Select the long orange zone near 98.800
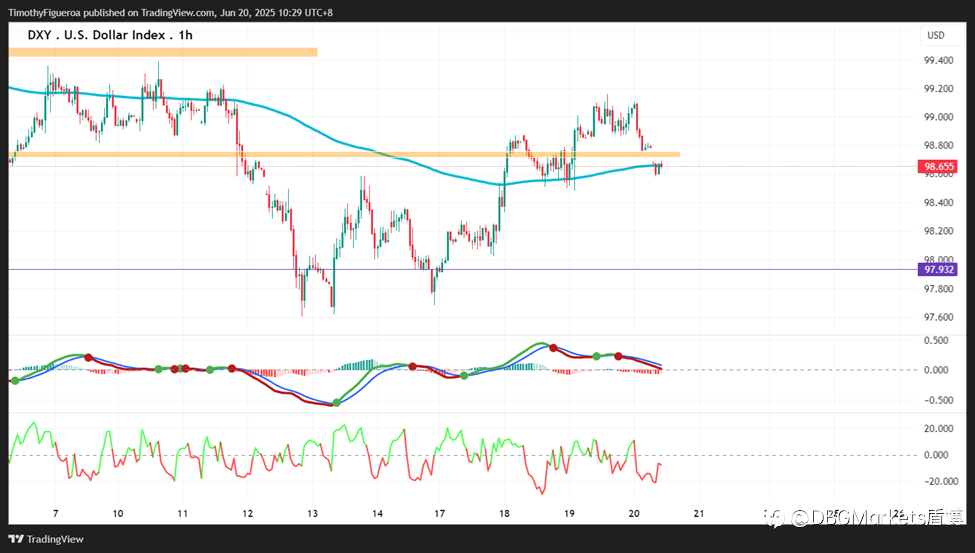975x553 pixels. click(344, 154)
